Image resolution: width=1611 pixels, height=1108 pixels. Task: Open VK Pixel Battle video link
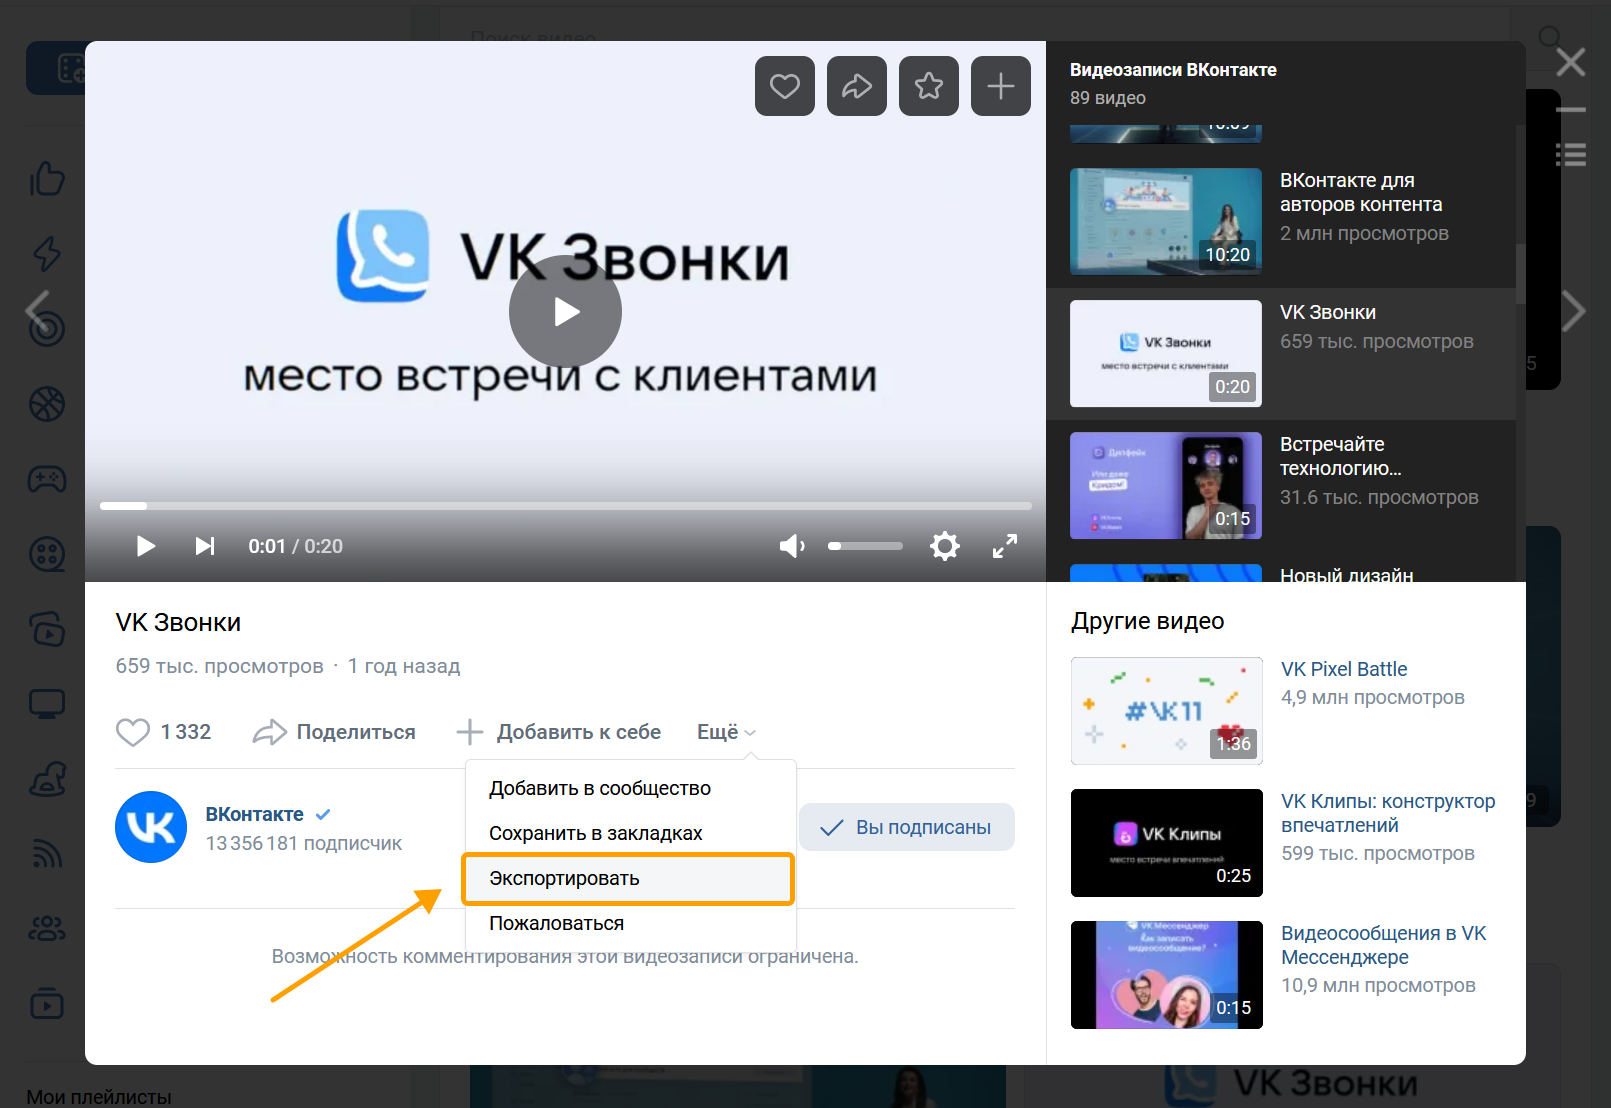(x=1344, y=669)
